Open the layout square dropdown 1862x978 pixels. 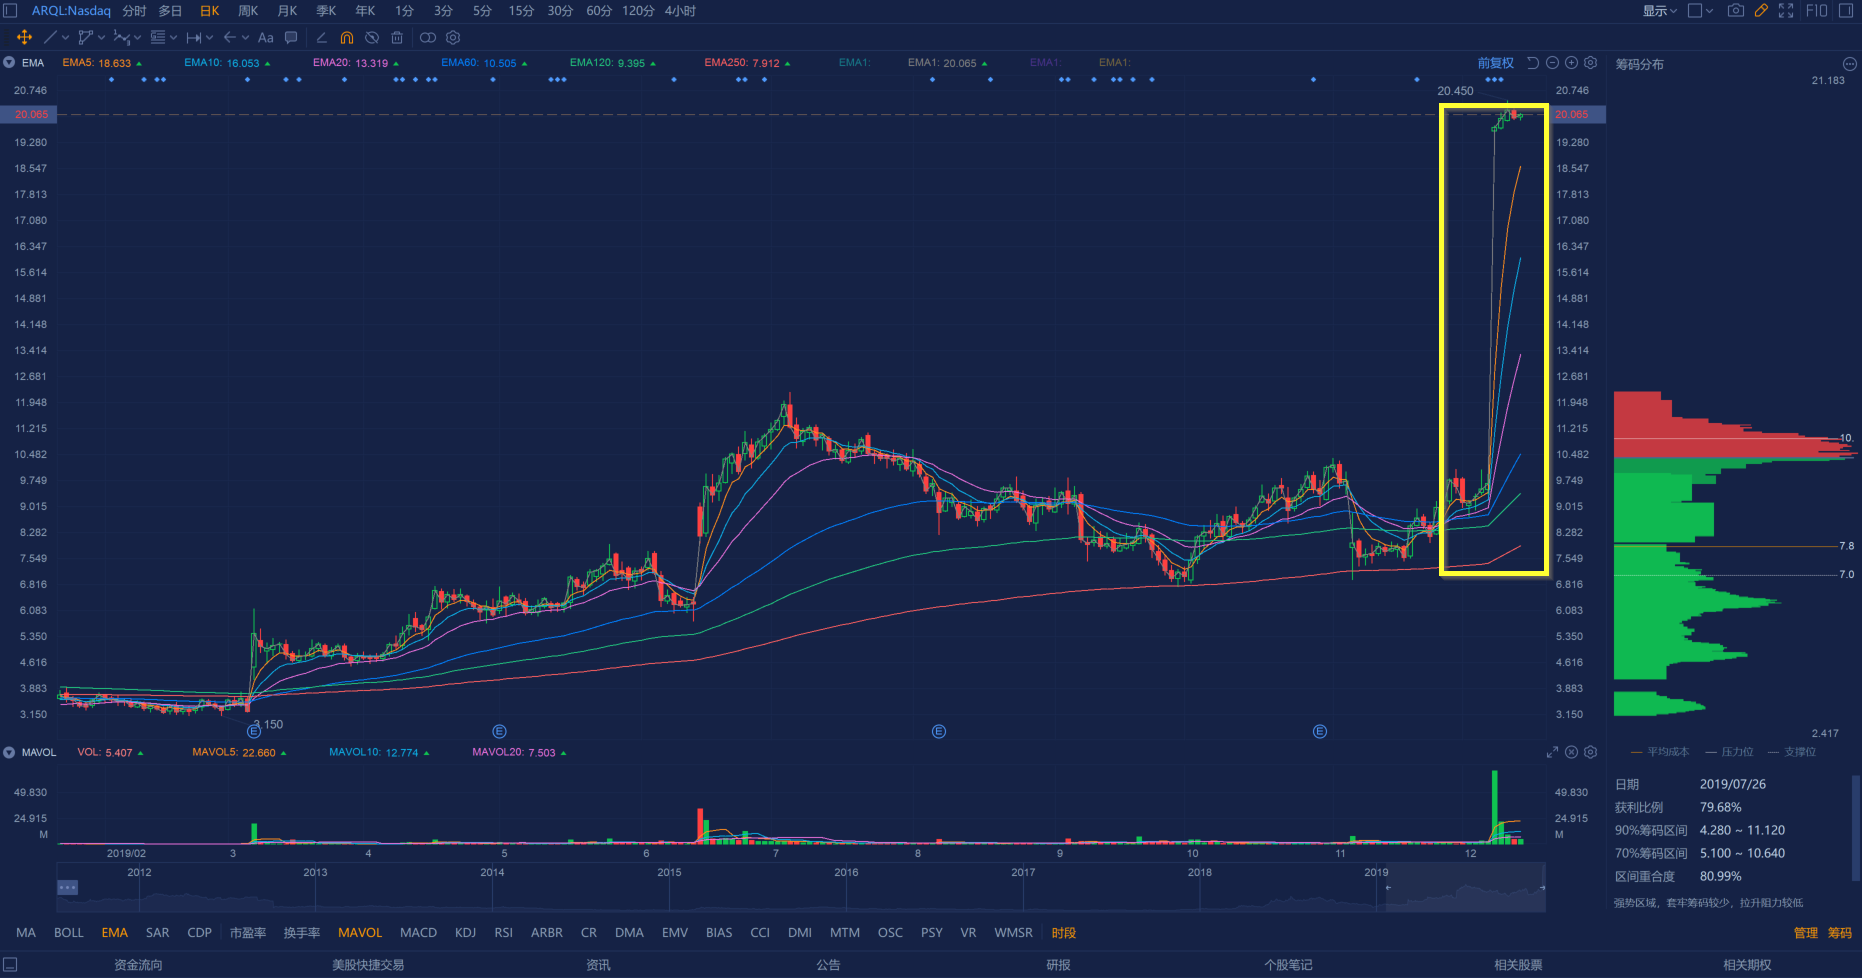coord(1700,10)
